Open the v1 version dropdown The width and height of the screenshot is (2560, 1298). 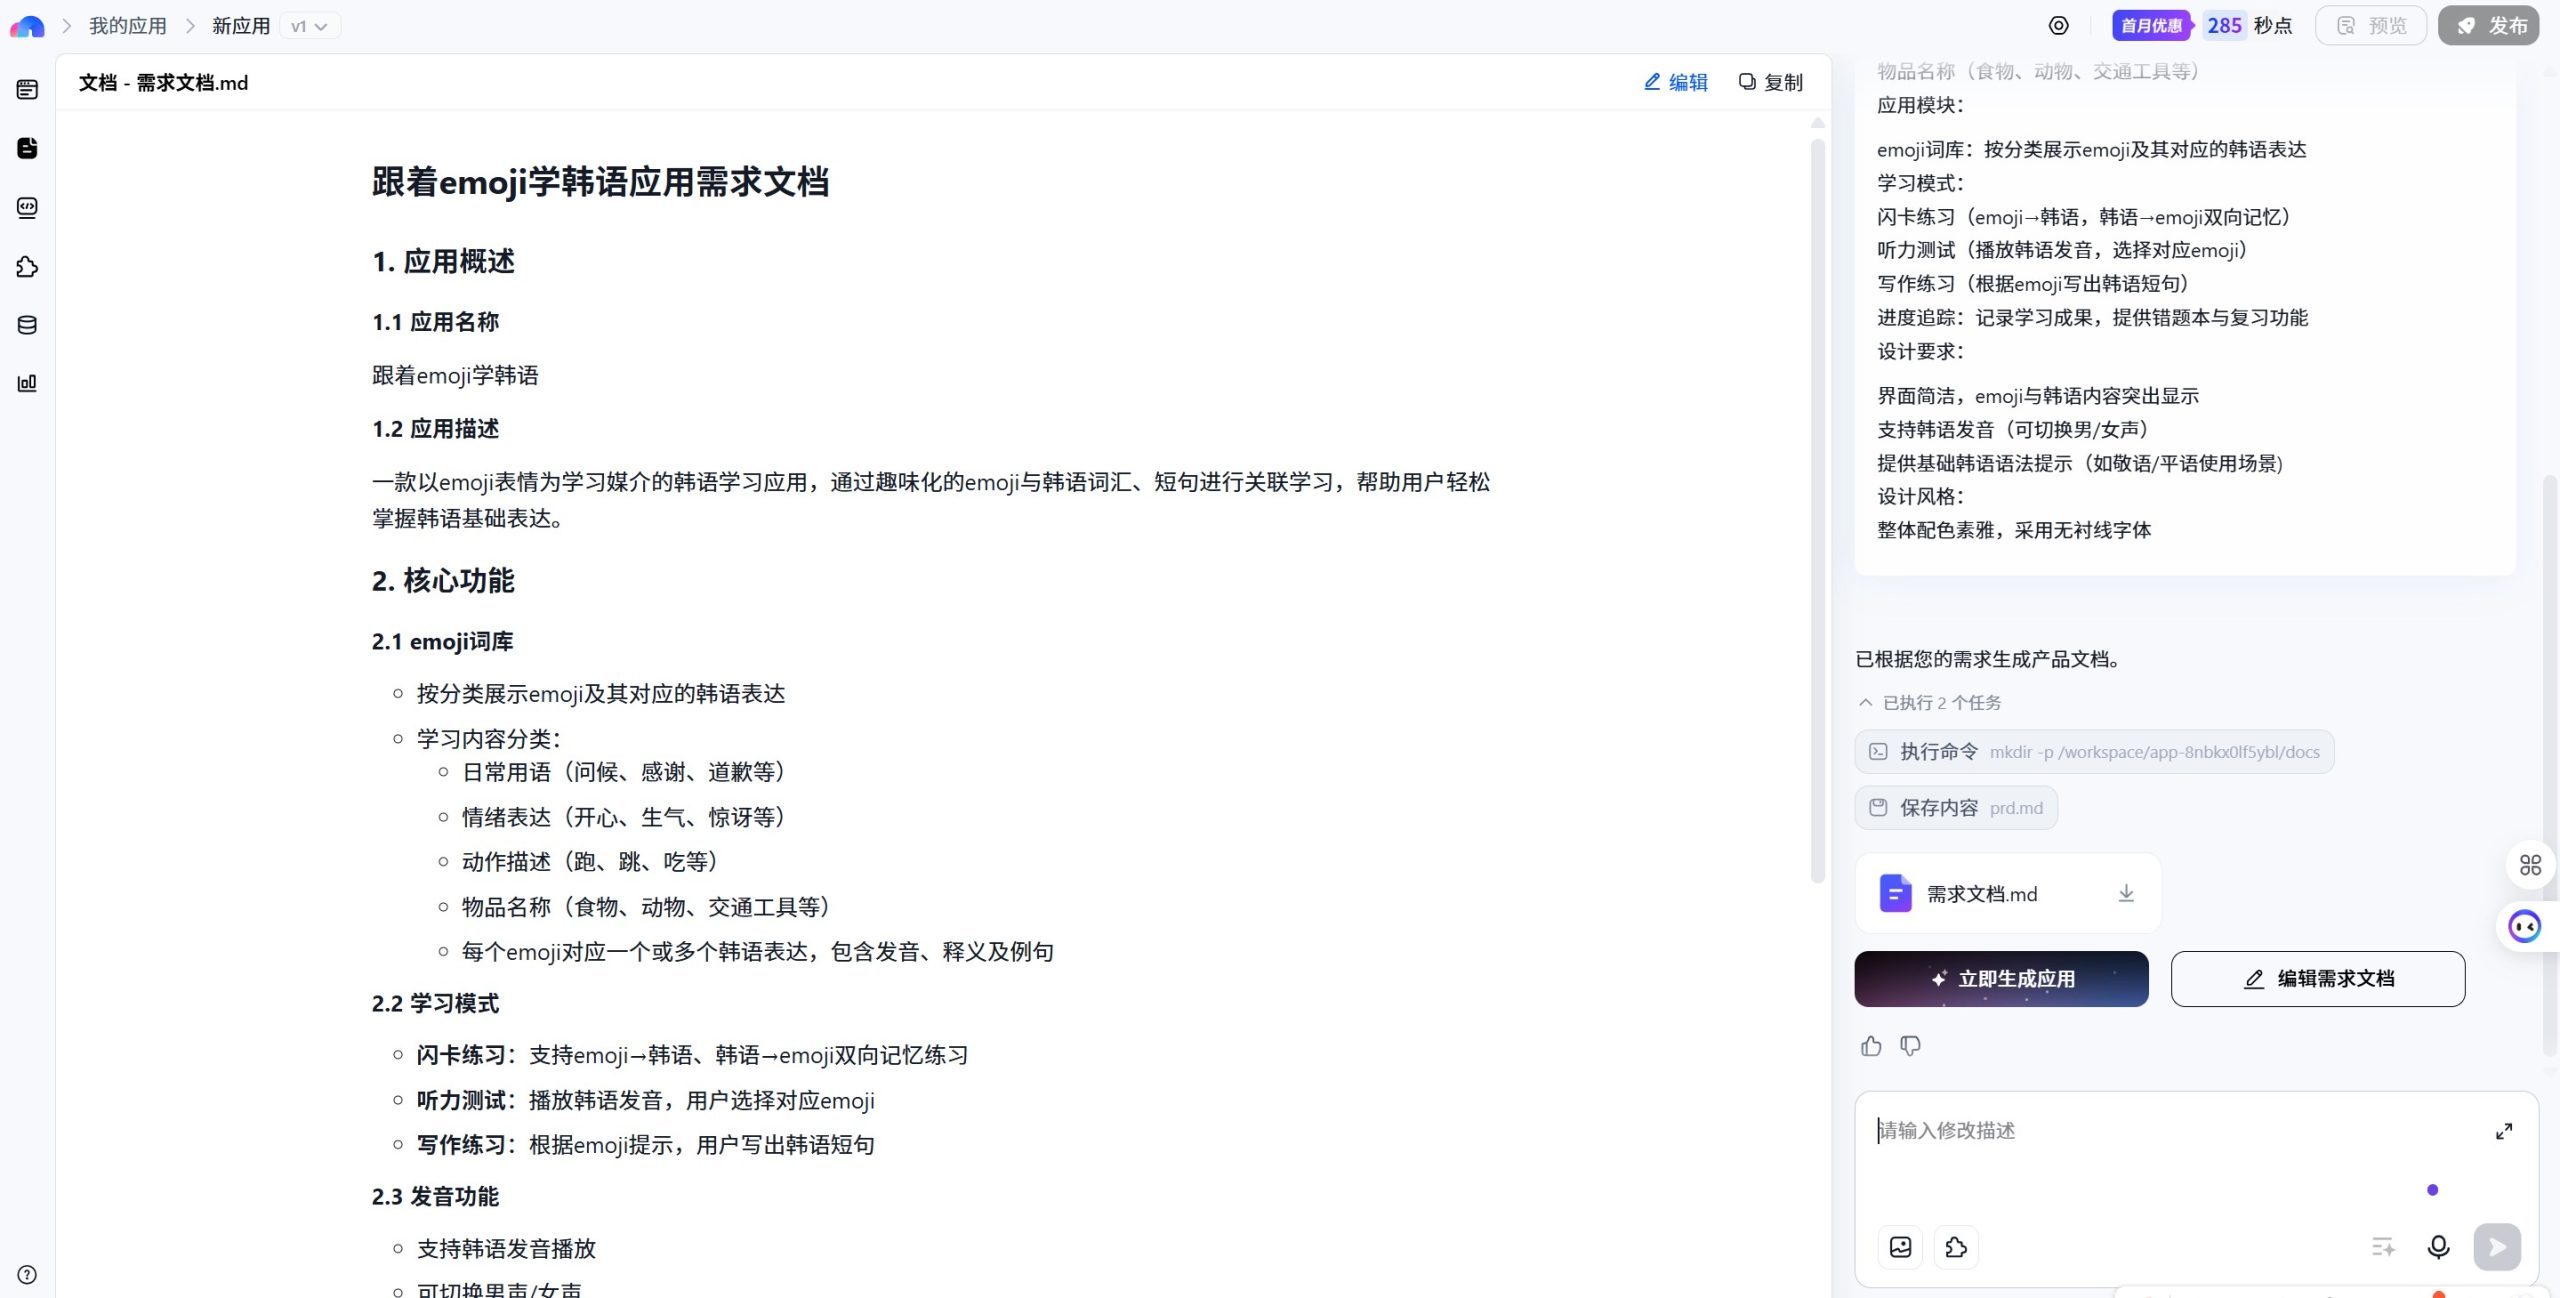point(310,25)
